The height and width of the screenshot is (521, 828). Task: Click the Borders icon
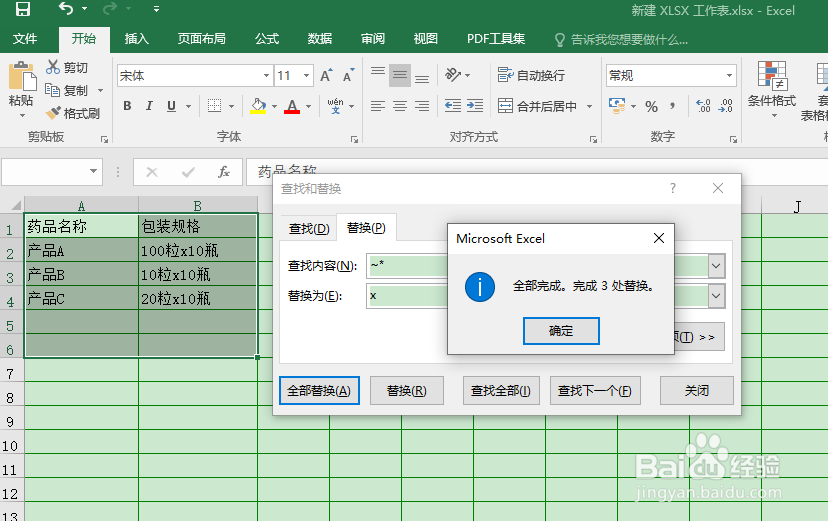coord(214,106)
